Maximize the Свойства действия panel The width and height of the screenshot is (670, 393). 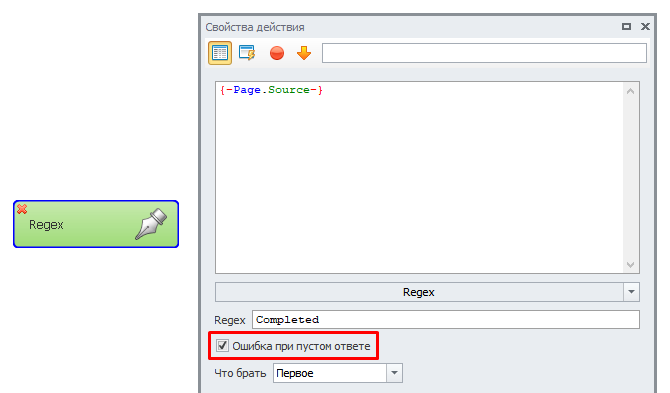tap(626, 26)
